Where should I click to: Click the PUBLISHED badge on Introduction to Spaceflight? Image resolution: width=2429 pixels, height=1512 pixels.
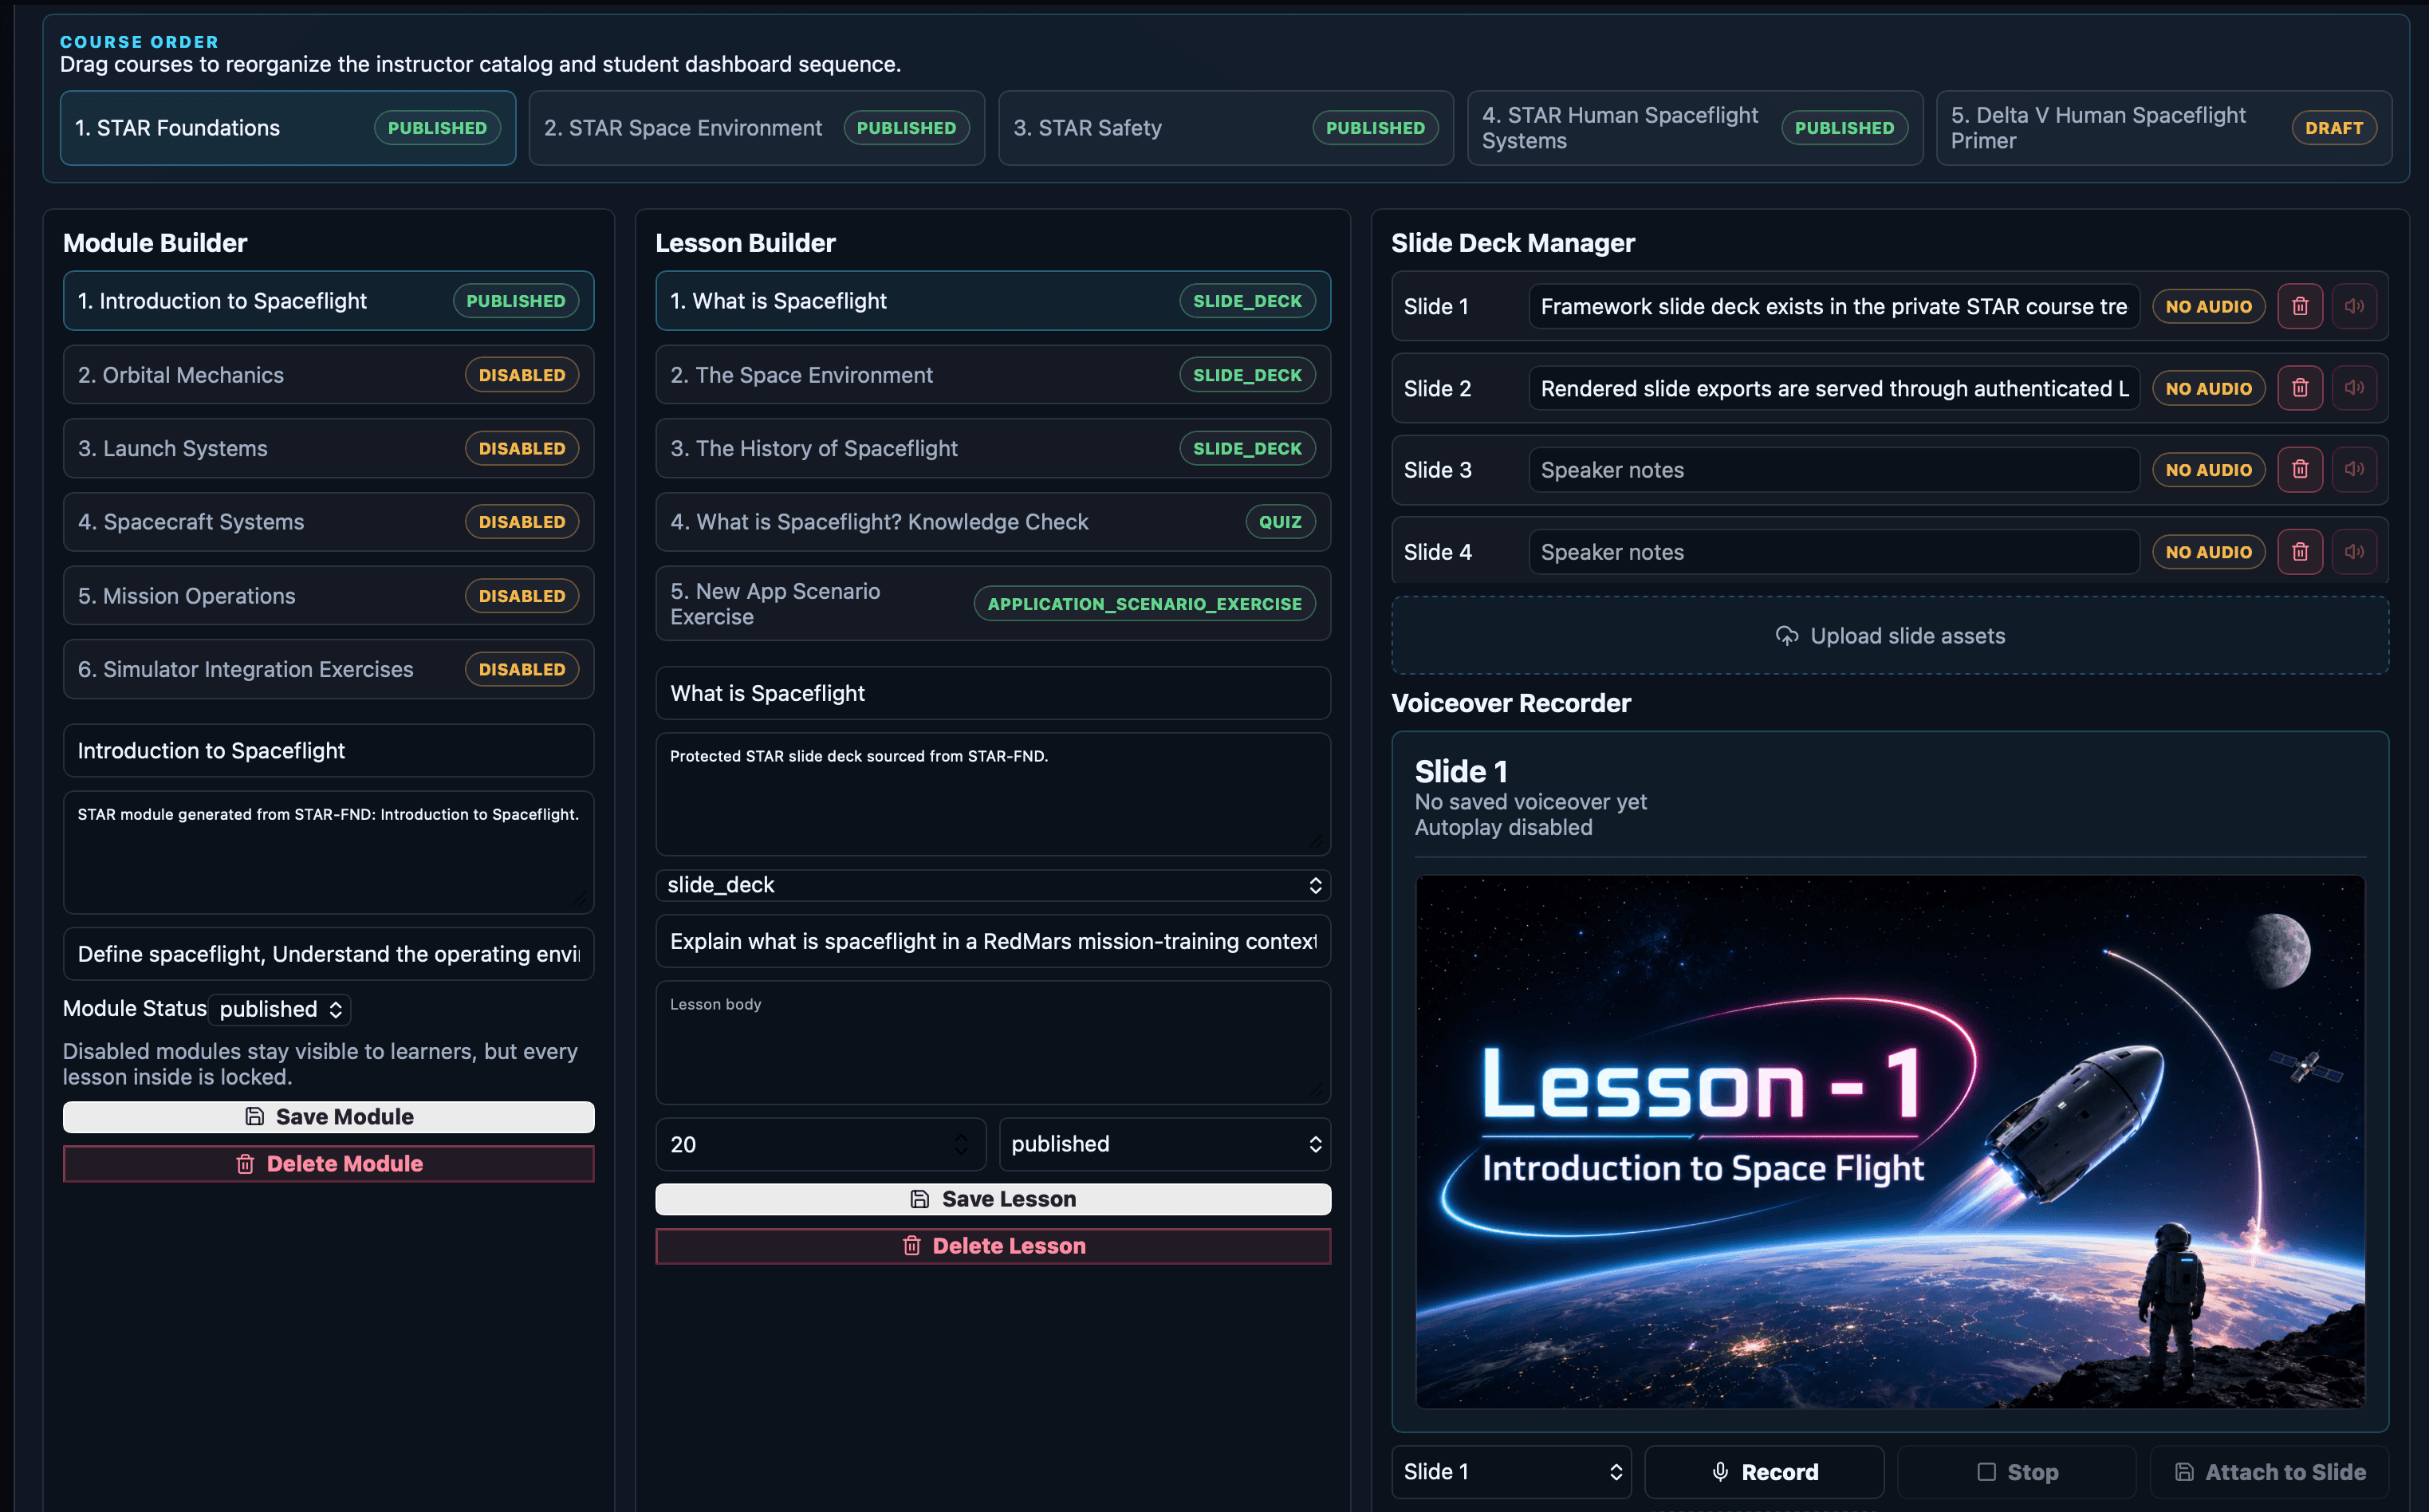click(516, 301)
